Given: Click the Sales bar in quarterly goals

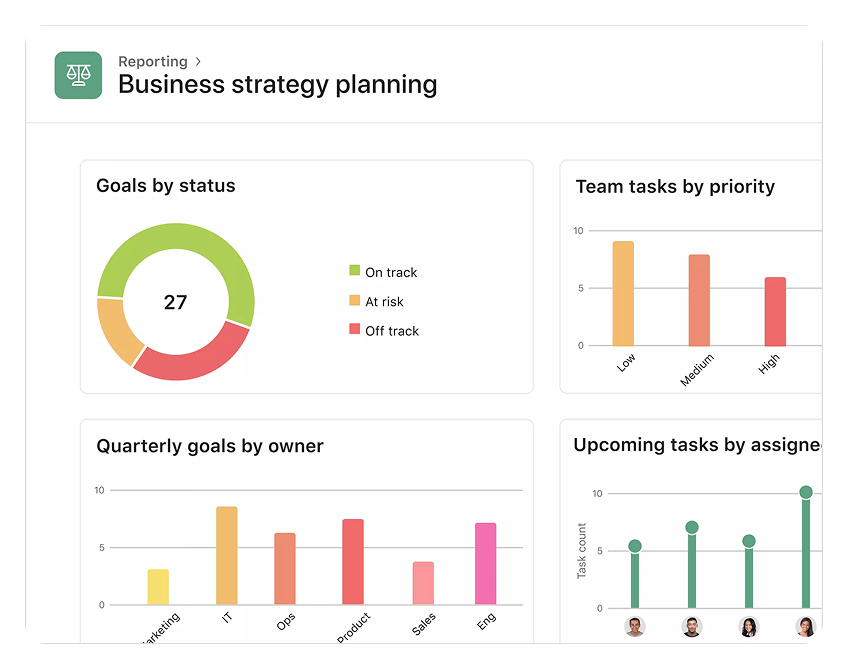Looking at the screenshot, I should click(424, 583).
